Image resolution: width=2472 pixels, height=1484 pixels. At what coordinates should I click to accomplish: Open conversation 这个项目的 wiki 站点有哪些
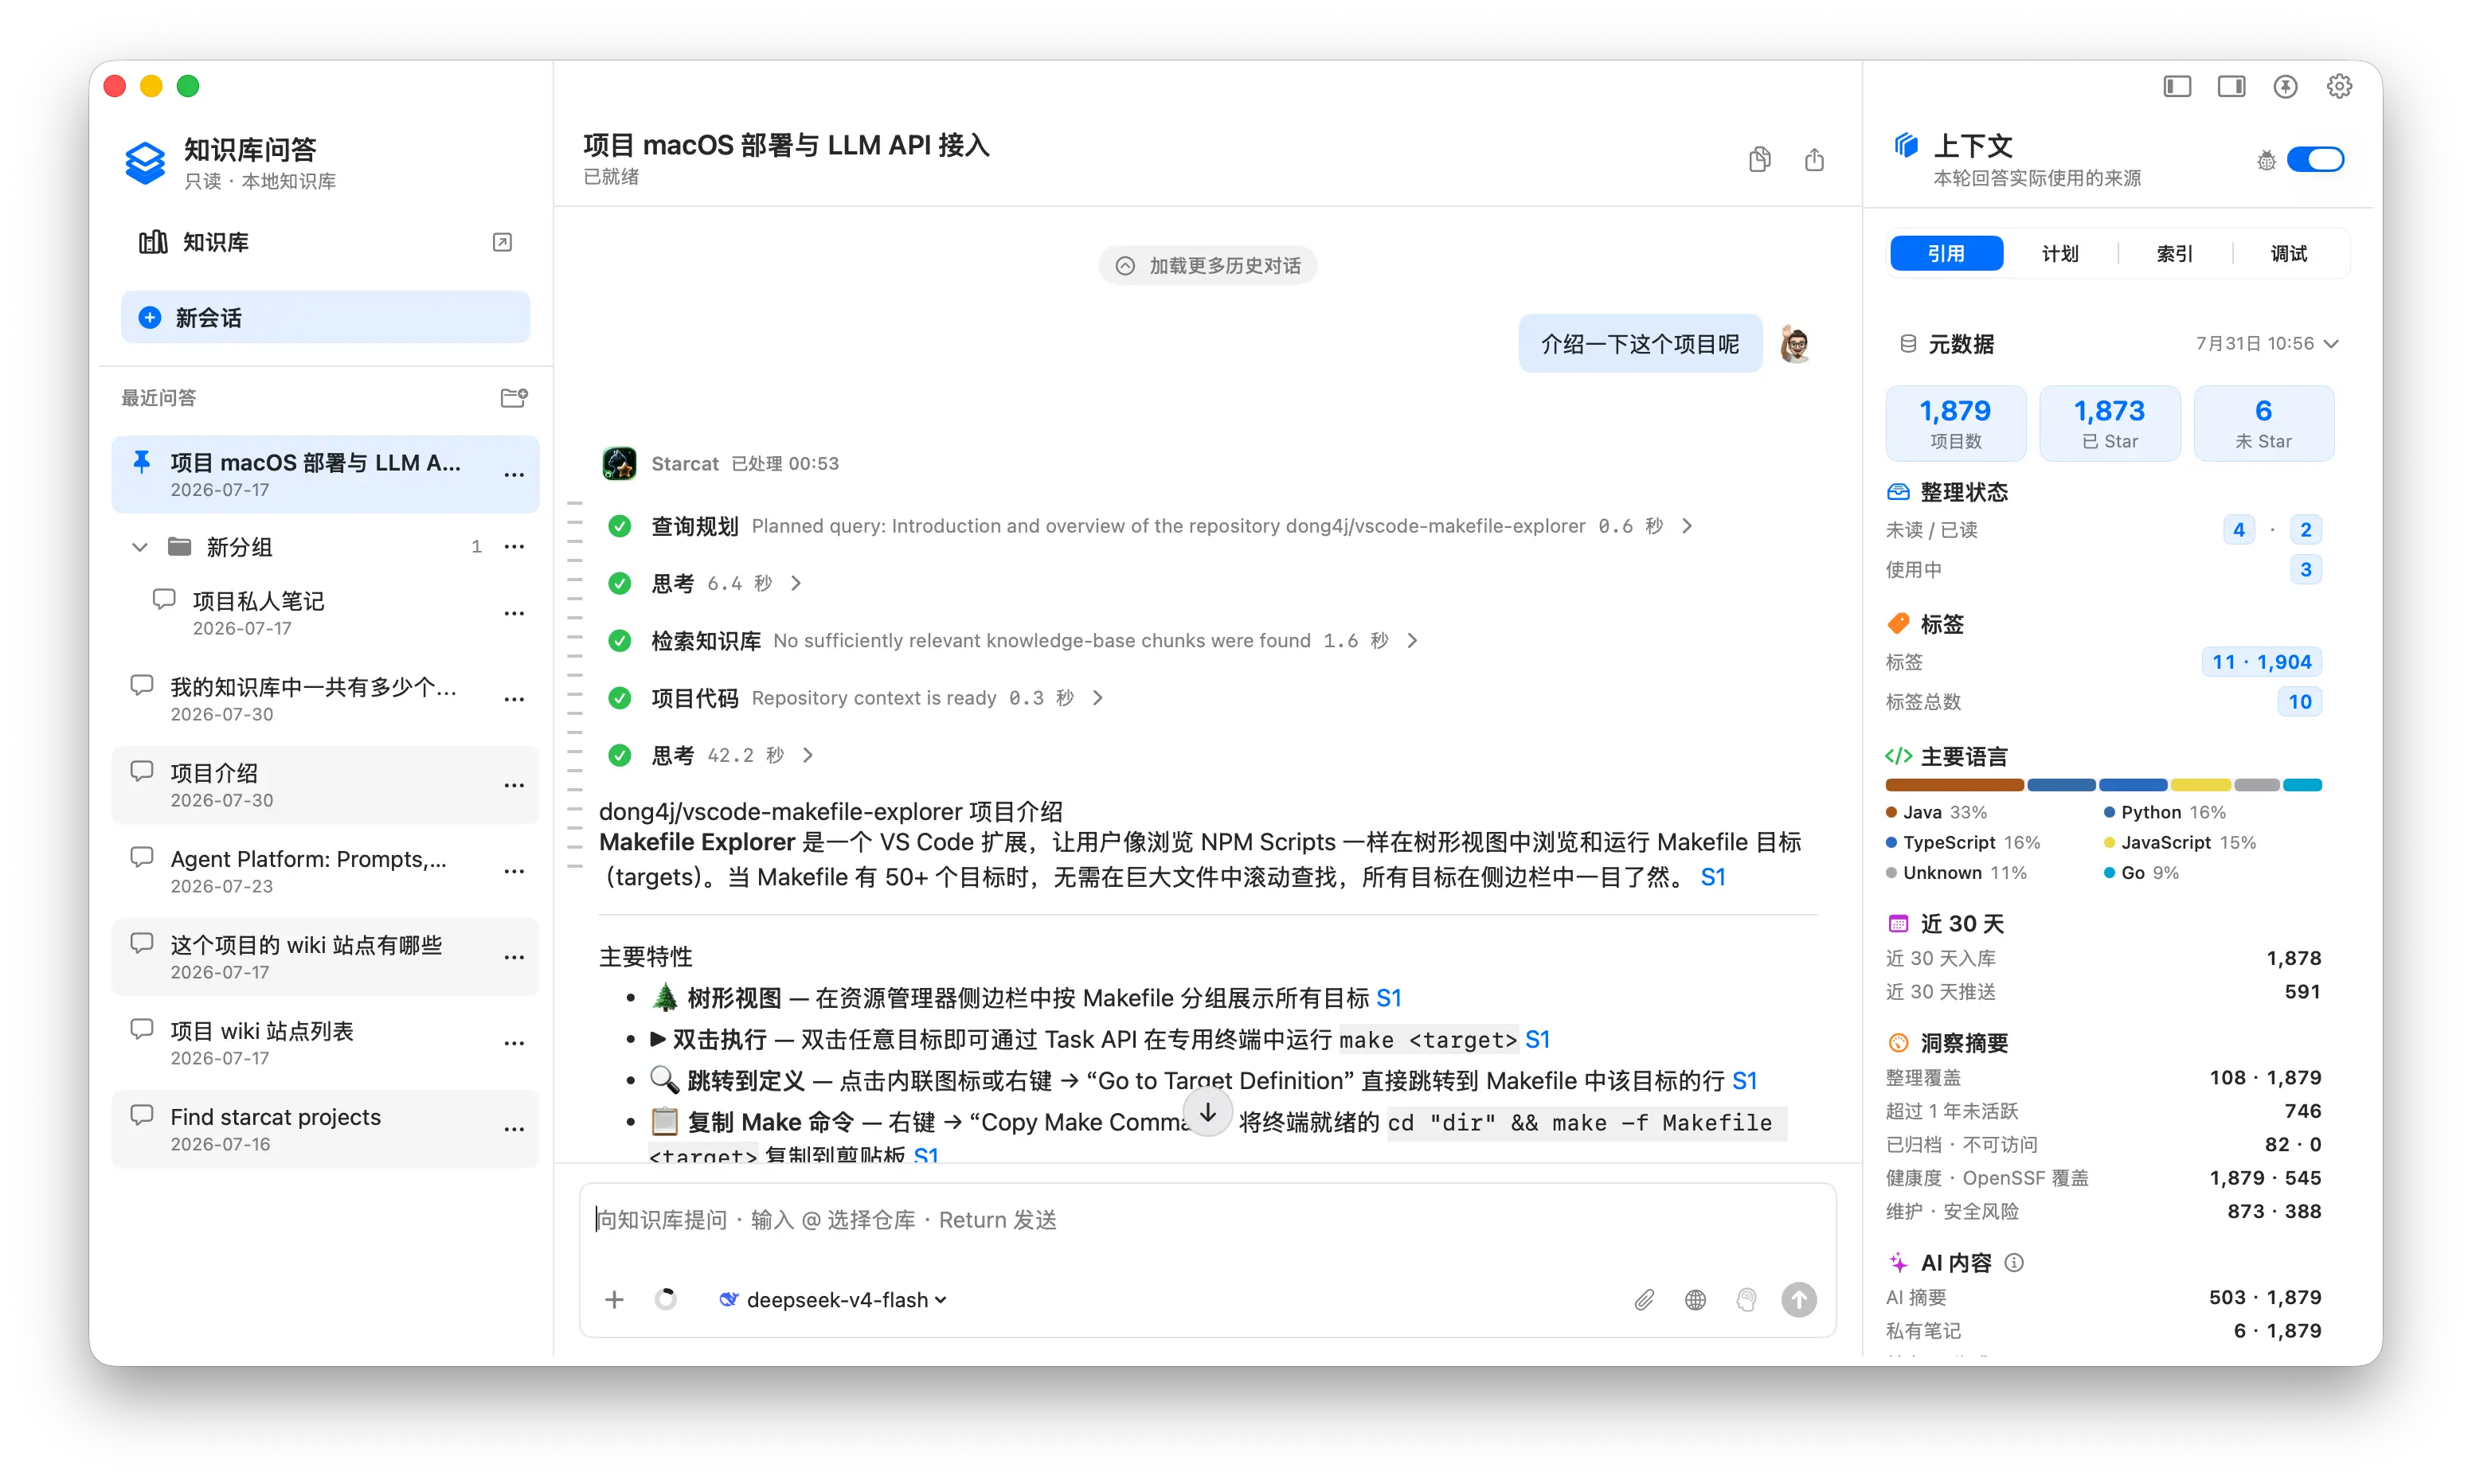[325, 957]
